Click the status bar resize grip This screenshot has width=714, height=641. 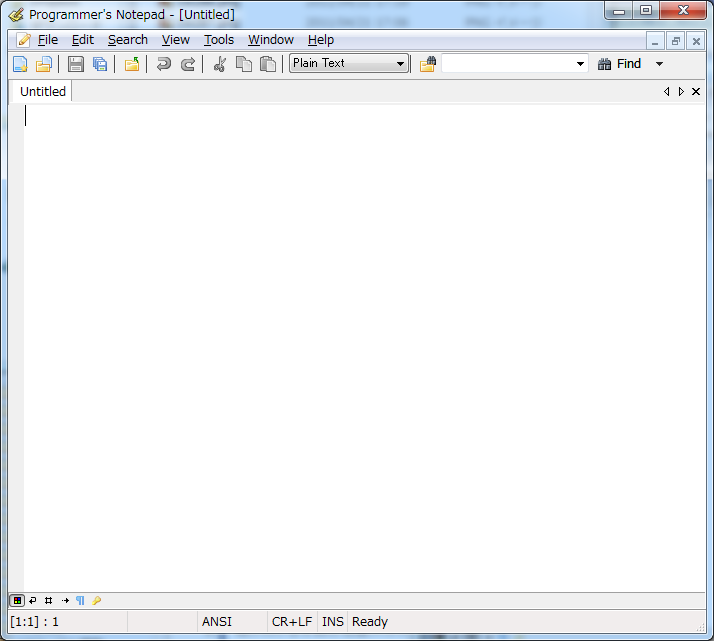pos(700,627)
